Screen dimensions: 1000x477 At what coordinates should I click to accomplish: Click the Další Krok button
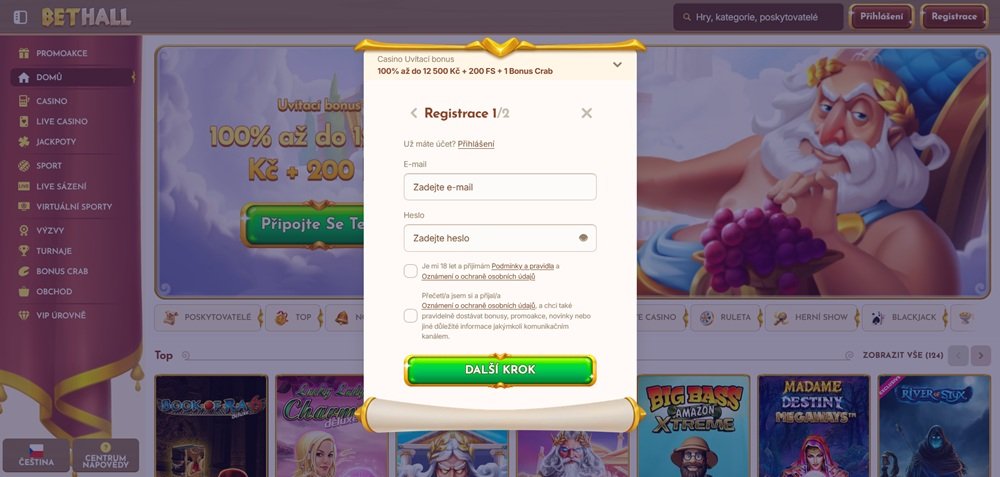coord(500,370)
